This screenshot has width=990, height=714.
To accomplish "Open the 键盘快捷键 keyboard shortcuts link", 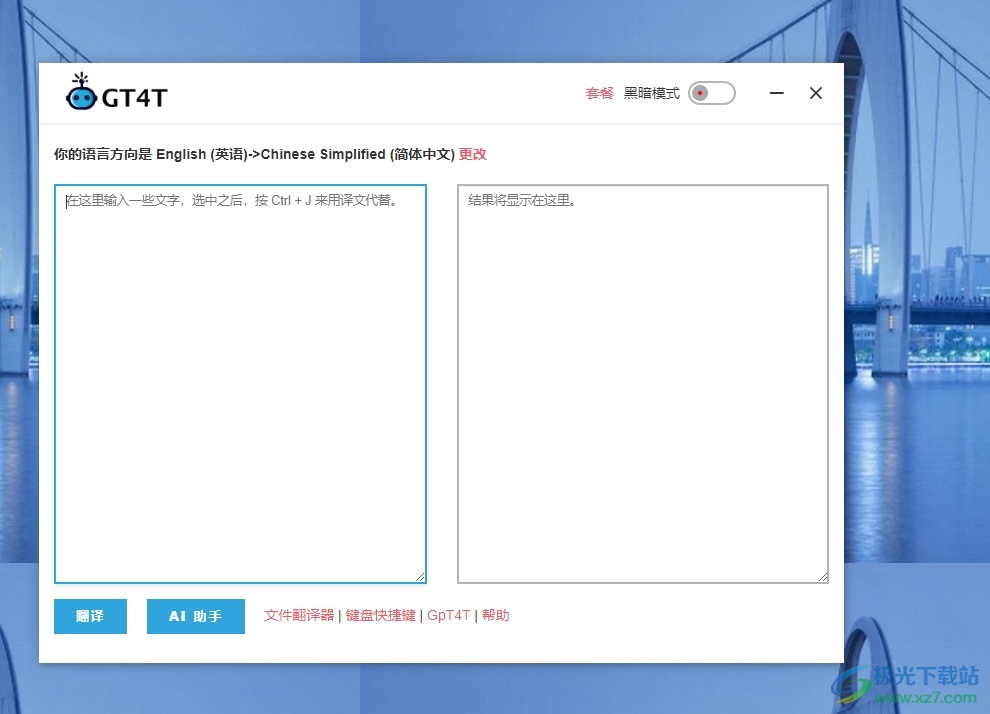I will [381, 616].
